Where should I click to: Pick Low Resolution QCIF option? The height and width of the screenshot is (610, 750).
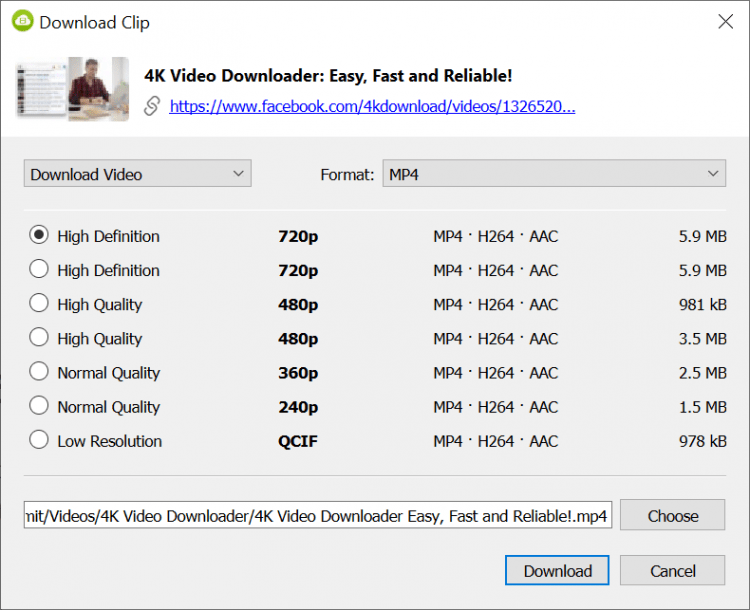click(x=39, y=440)
